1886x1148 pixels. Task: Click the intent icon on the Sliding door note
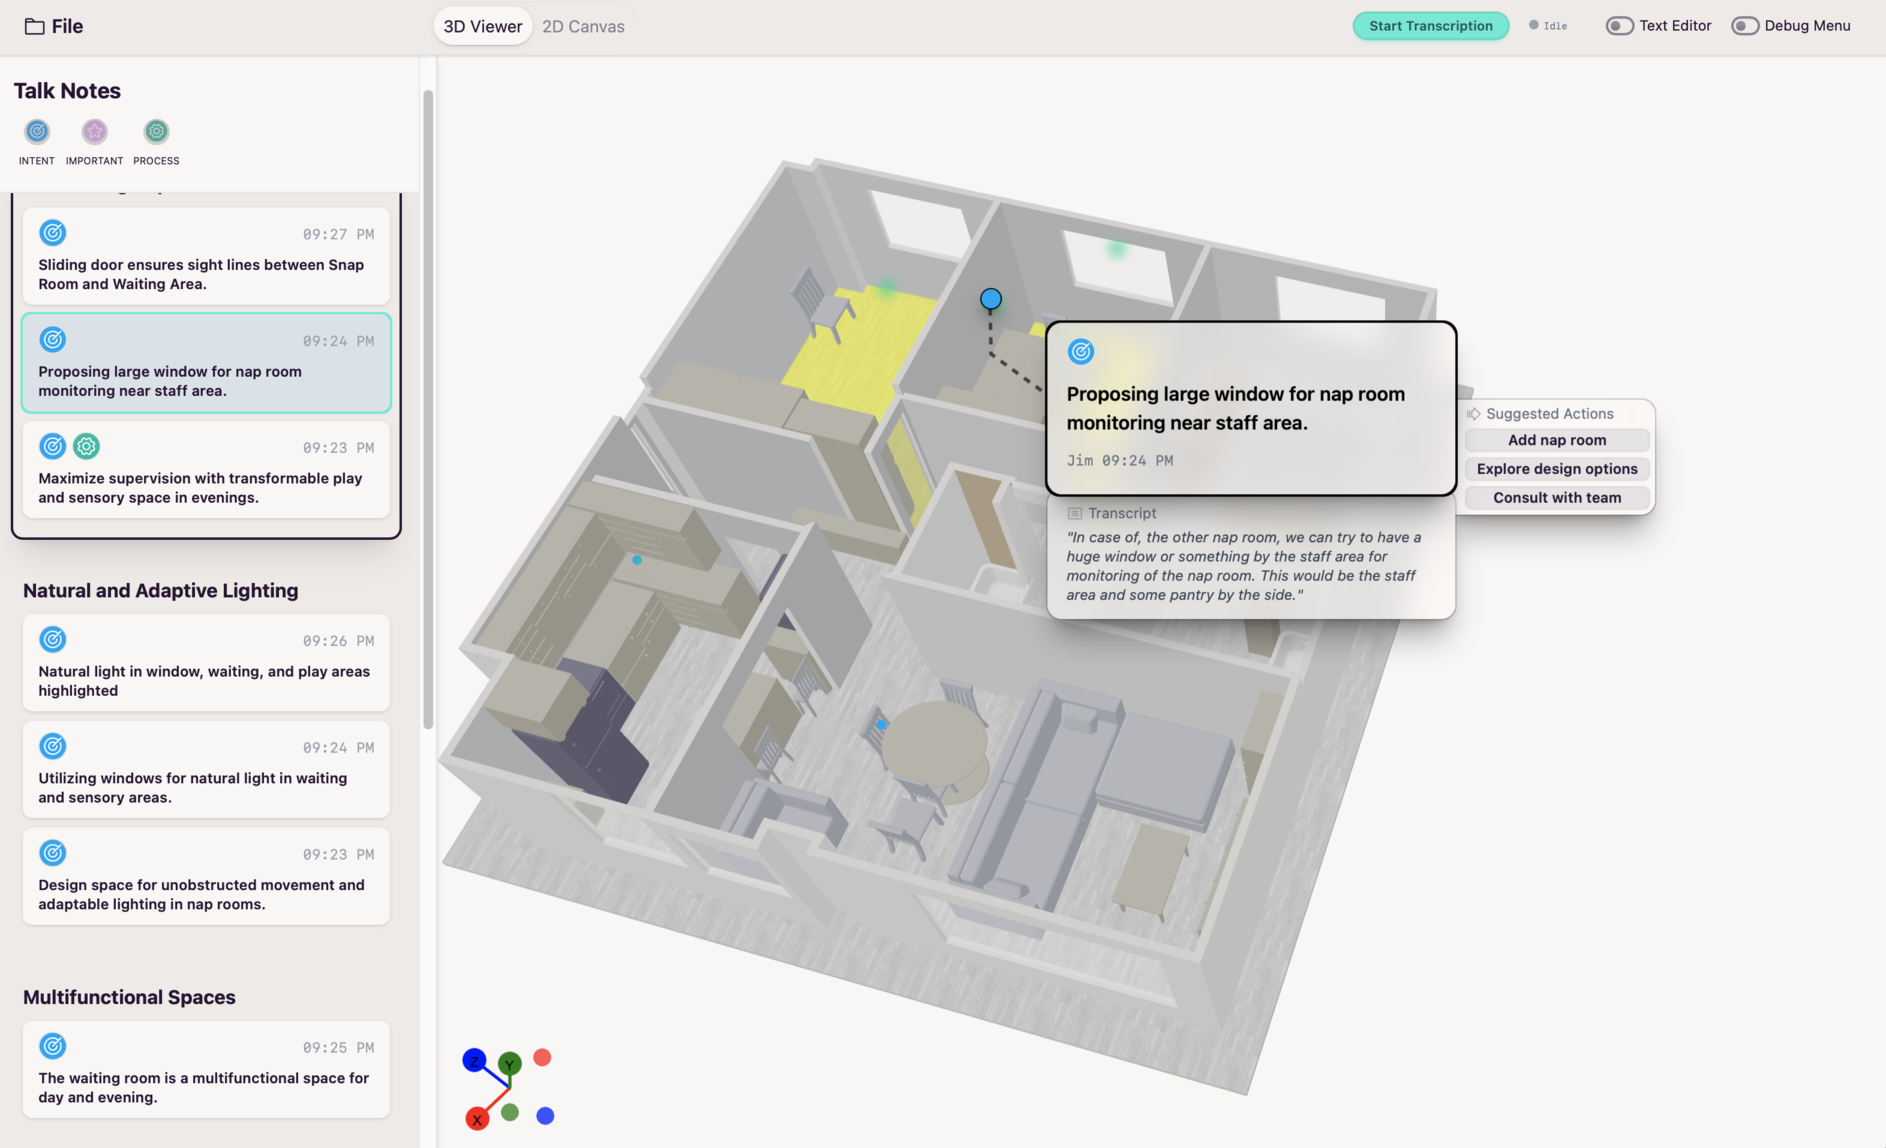tap(53, 233)
